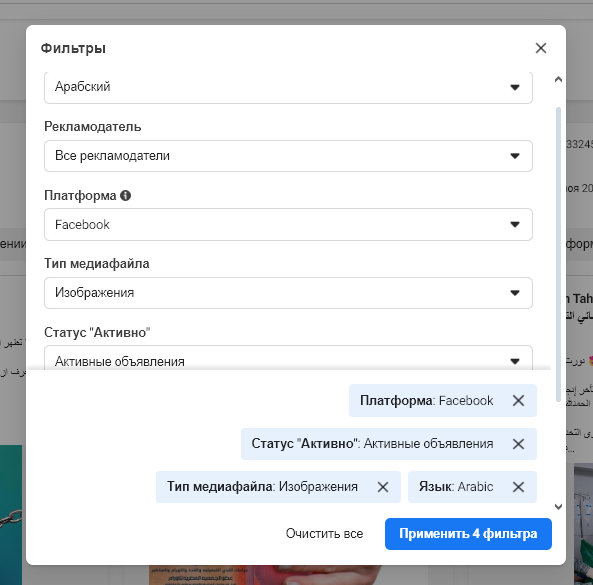
Task: Click the Тип медиафайла: Изображения chip label
Action: coord(262,487)
